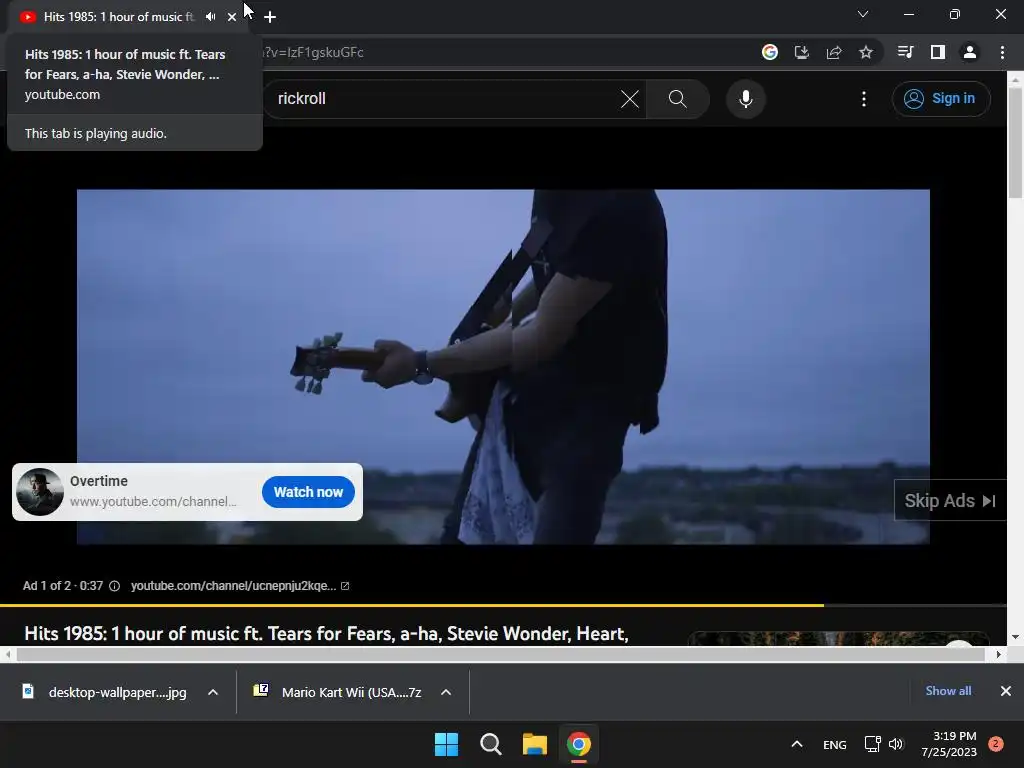Click the install app icon in address bar
Image resolution: width=1024 pixels, height=768 pixels.
tap(802, 52)
